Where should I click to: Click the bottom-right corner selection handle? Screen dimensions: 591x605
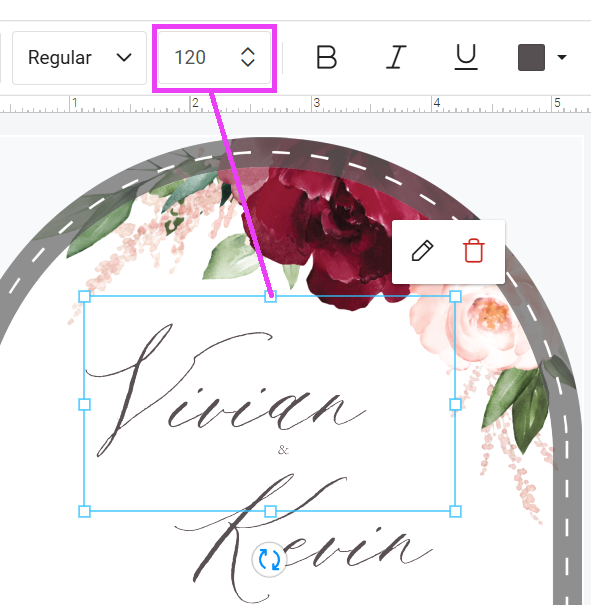pyautogui.click(x=456, y=512)
